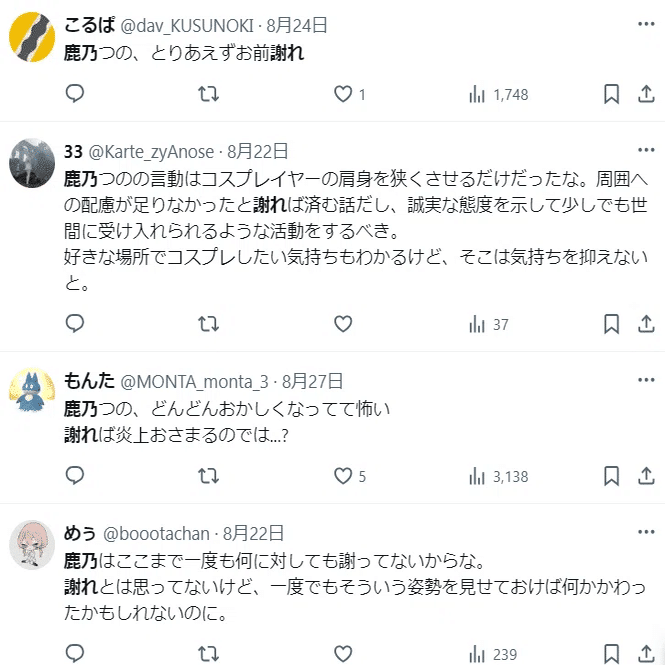Viewport: 665px width, 665px height.
Task: Like the tweet by こるぱ
Action: click(343, 94)
